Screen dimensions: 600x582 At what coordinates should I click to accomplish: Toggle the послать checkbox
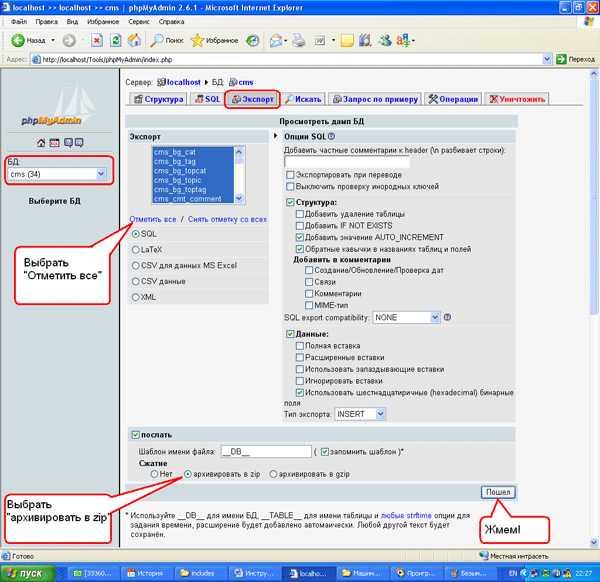tap(135, 435)
